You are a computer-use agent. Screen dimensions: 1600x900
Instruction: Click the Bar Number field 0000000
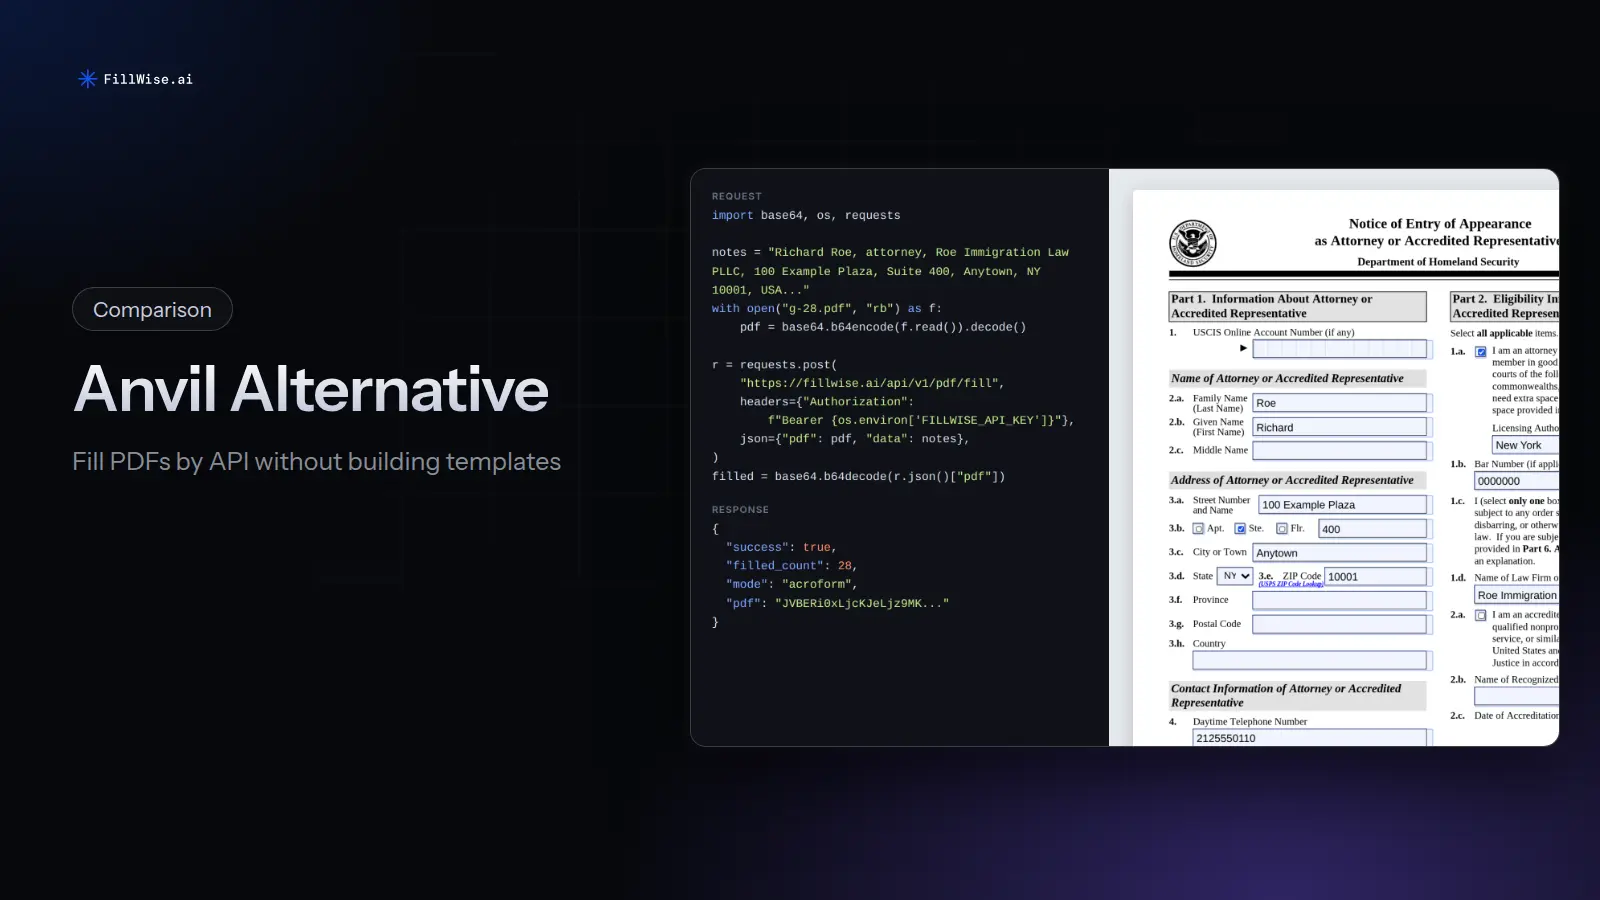click(1516, 481)
